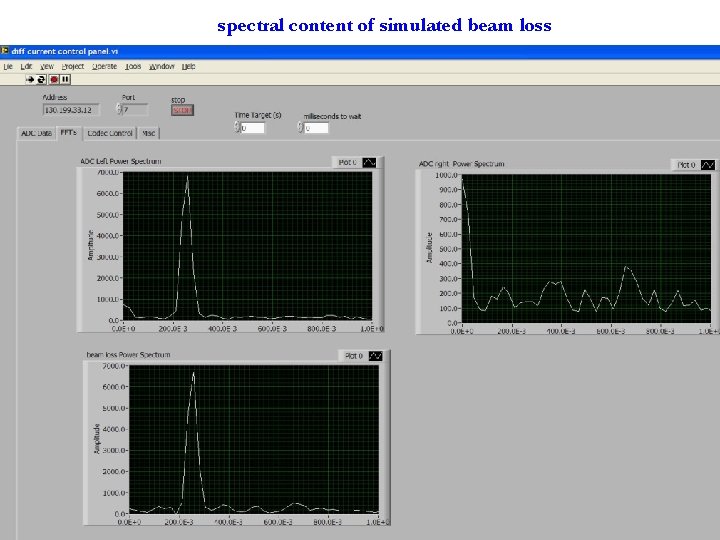Click the Amplitude label of beam loss graph
The image size is (720, 540).
[x=97, y=439]
